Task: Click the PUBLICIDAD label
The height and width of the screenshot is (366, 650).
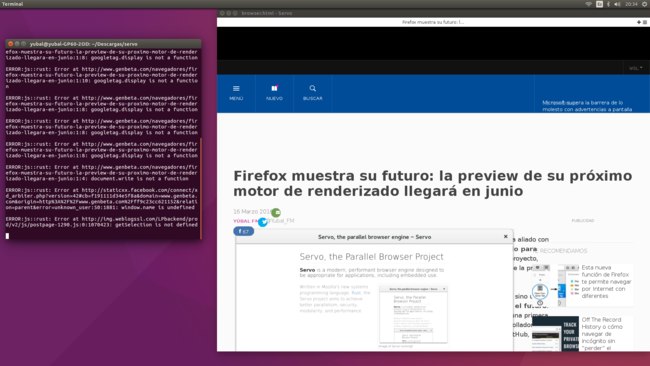Action: coord(582,221)
